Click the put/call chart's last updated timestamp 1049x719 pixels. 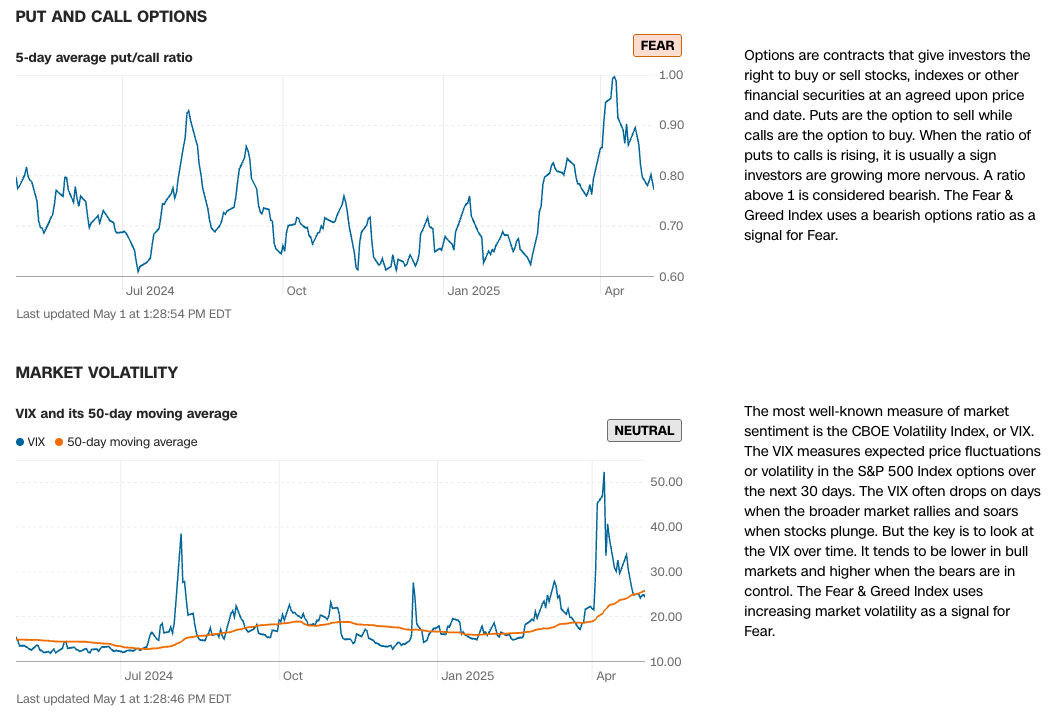point(124,314)
